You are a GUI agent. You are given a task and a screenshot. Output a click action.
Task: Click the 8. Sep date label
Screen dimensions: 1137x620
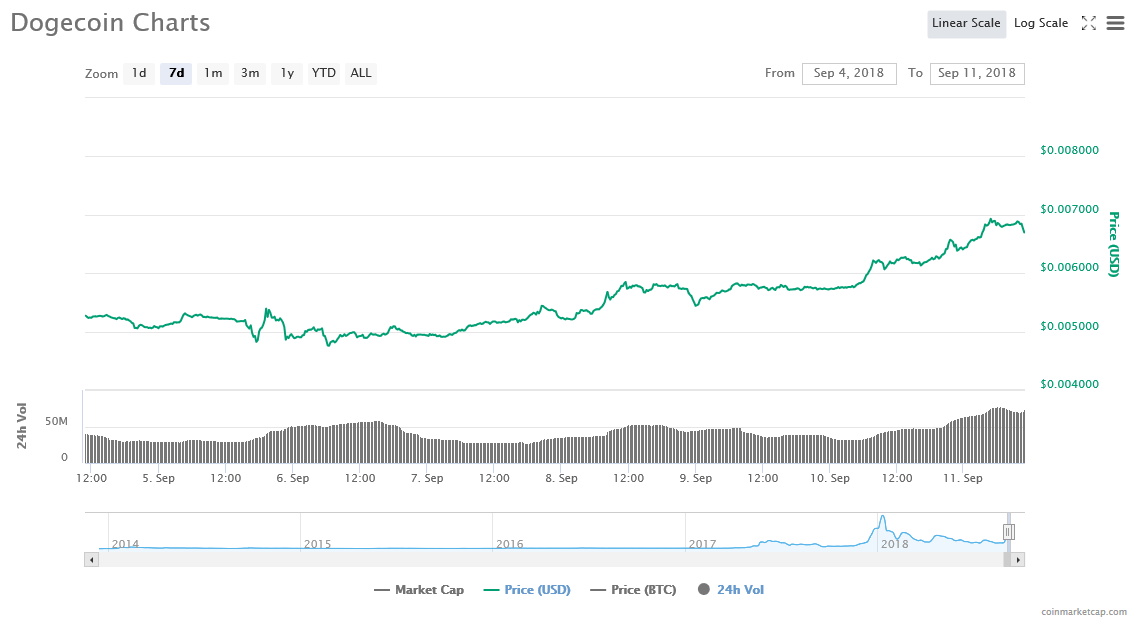click(x=561, y=478)
